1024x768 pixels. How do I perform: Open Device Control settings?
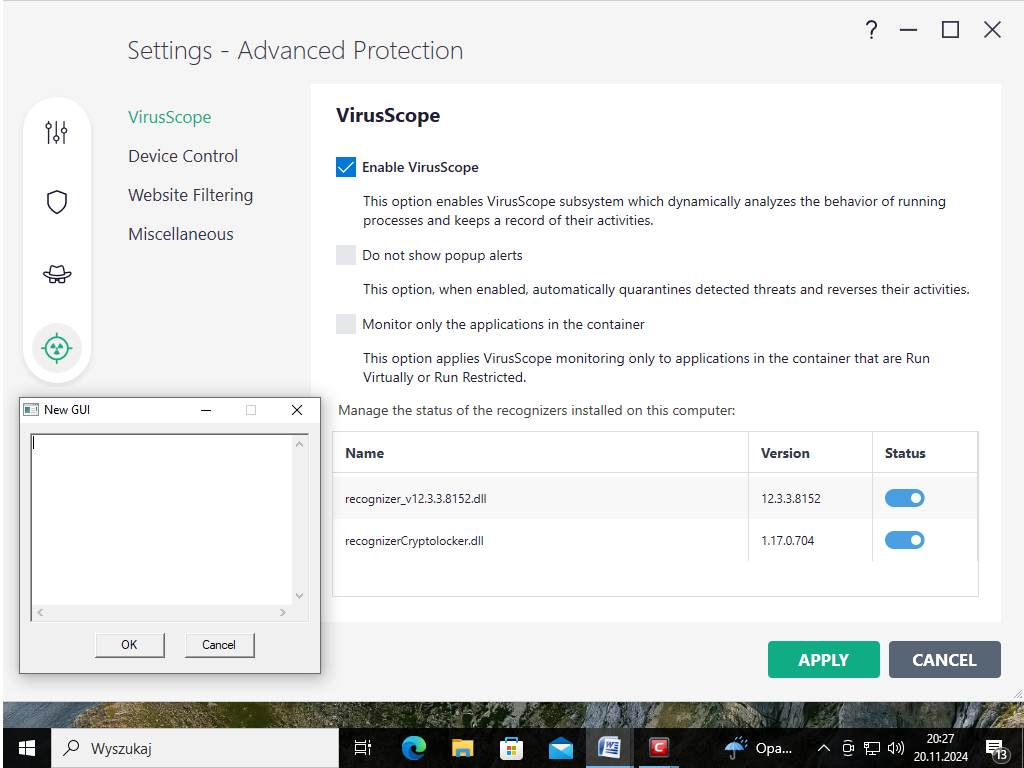click(183, 156)
